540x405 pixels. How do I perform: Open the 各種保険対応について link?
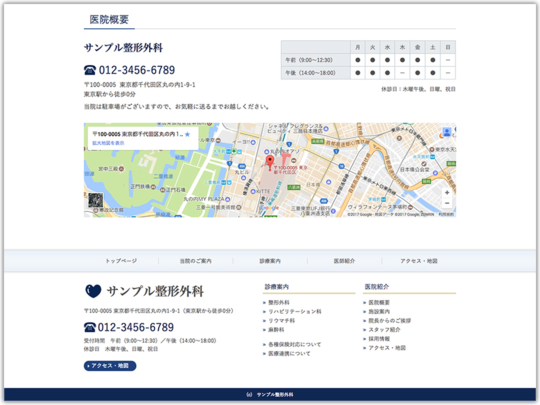point(294,344)
